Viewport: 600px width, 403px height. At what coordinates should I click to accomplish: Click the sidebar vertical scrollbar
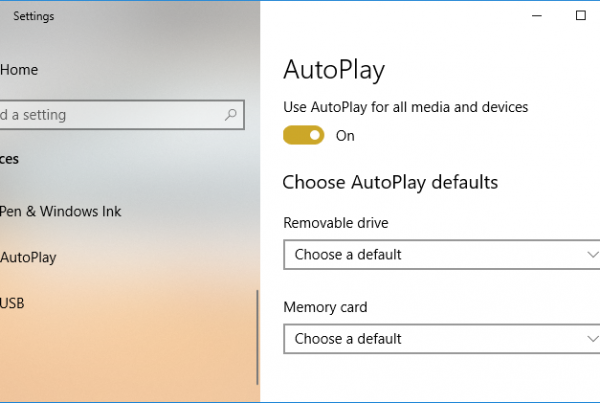pyautogui.click(x=257, y=337)
